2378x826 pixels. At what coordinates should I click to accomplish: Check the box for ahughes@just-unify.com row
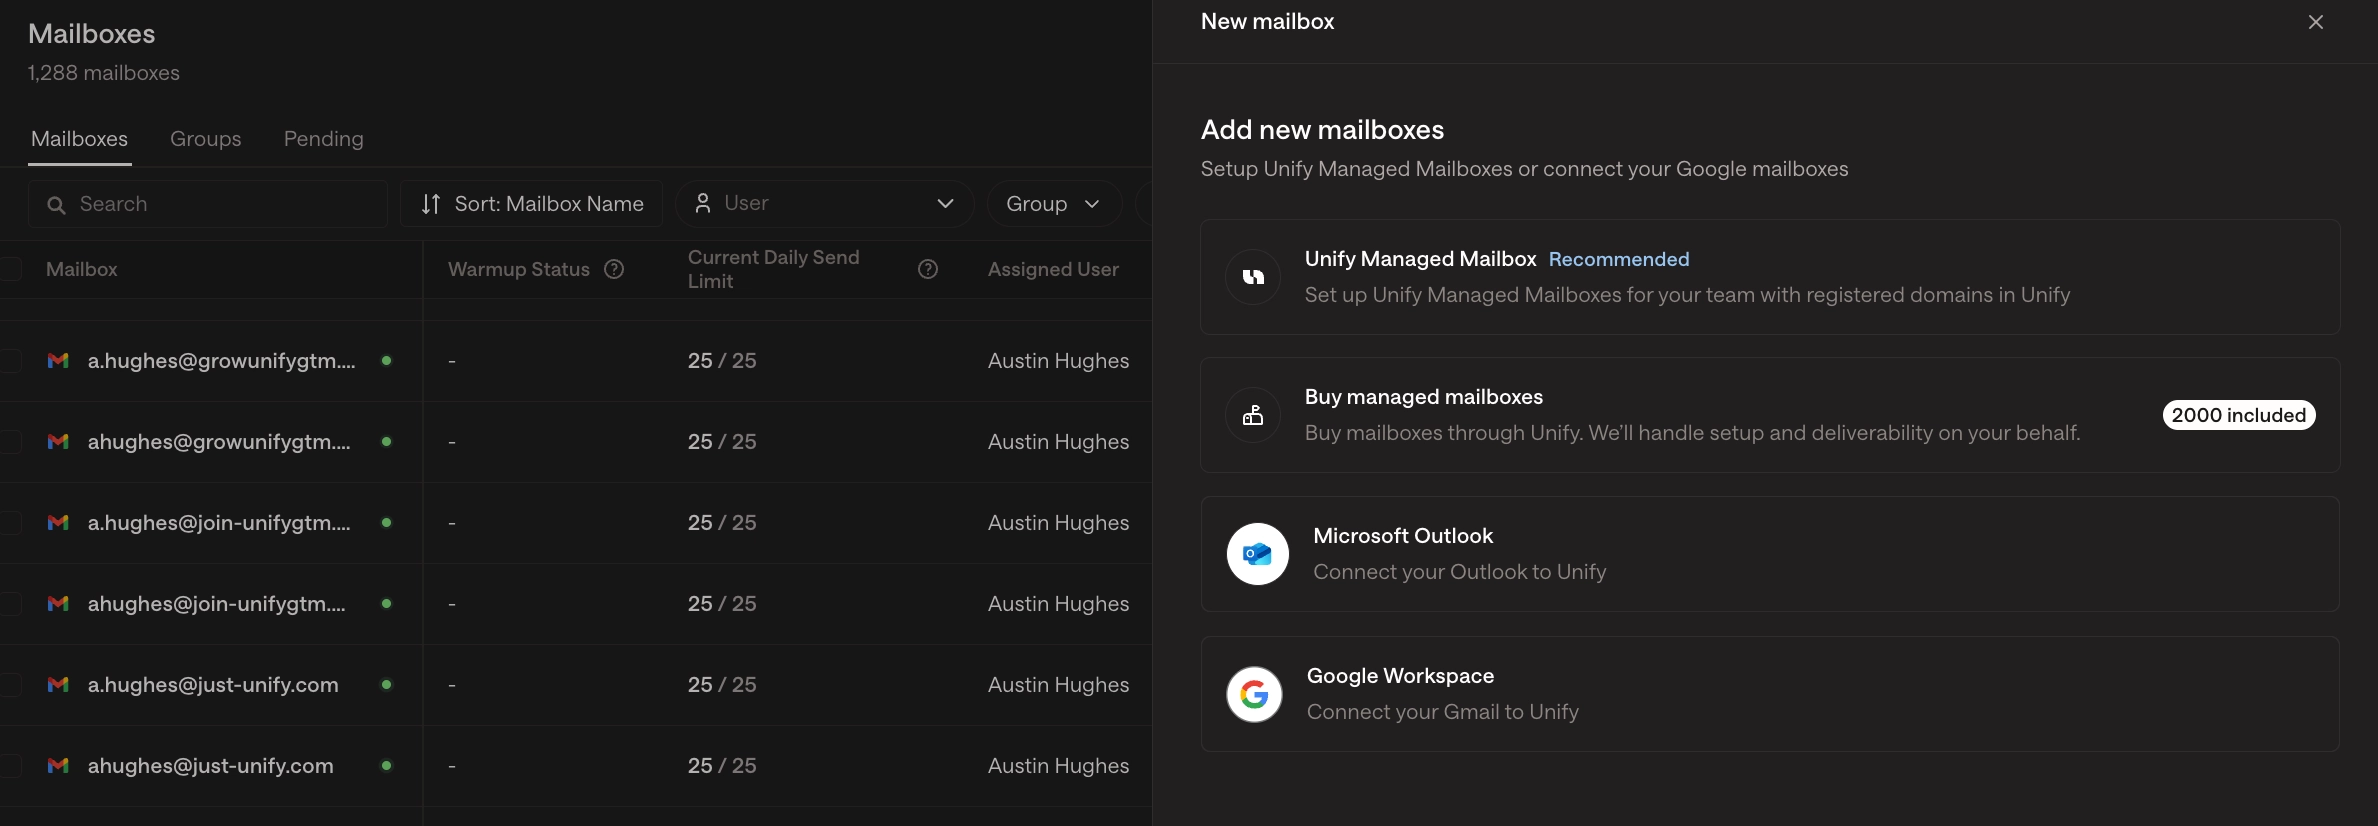(11, 766)
